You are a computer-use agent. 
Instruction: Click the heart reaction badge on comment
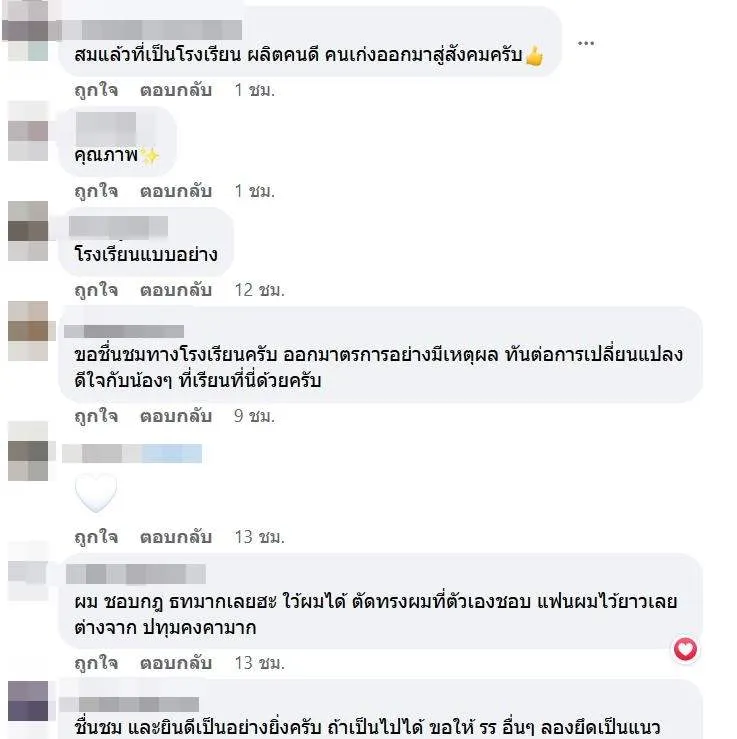point(685,649)
